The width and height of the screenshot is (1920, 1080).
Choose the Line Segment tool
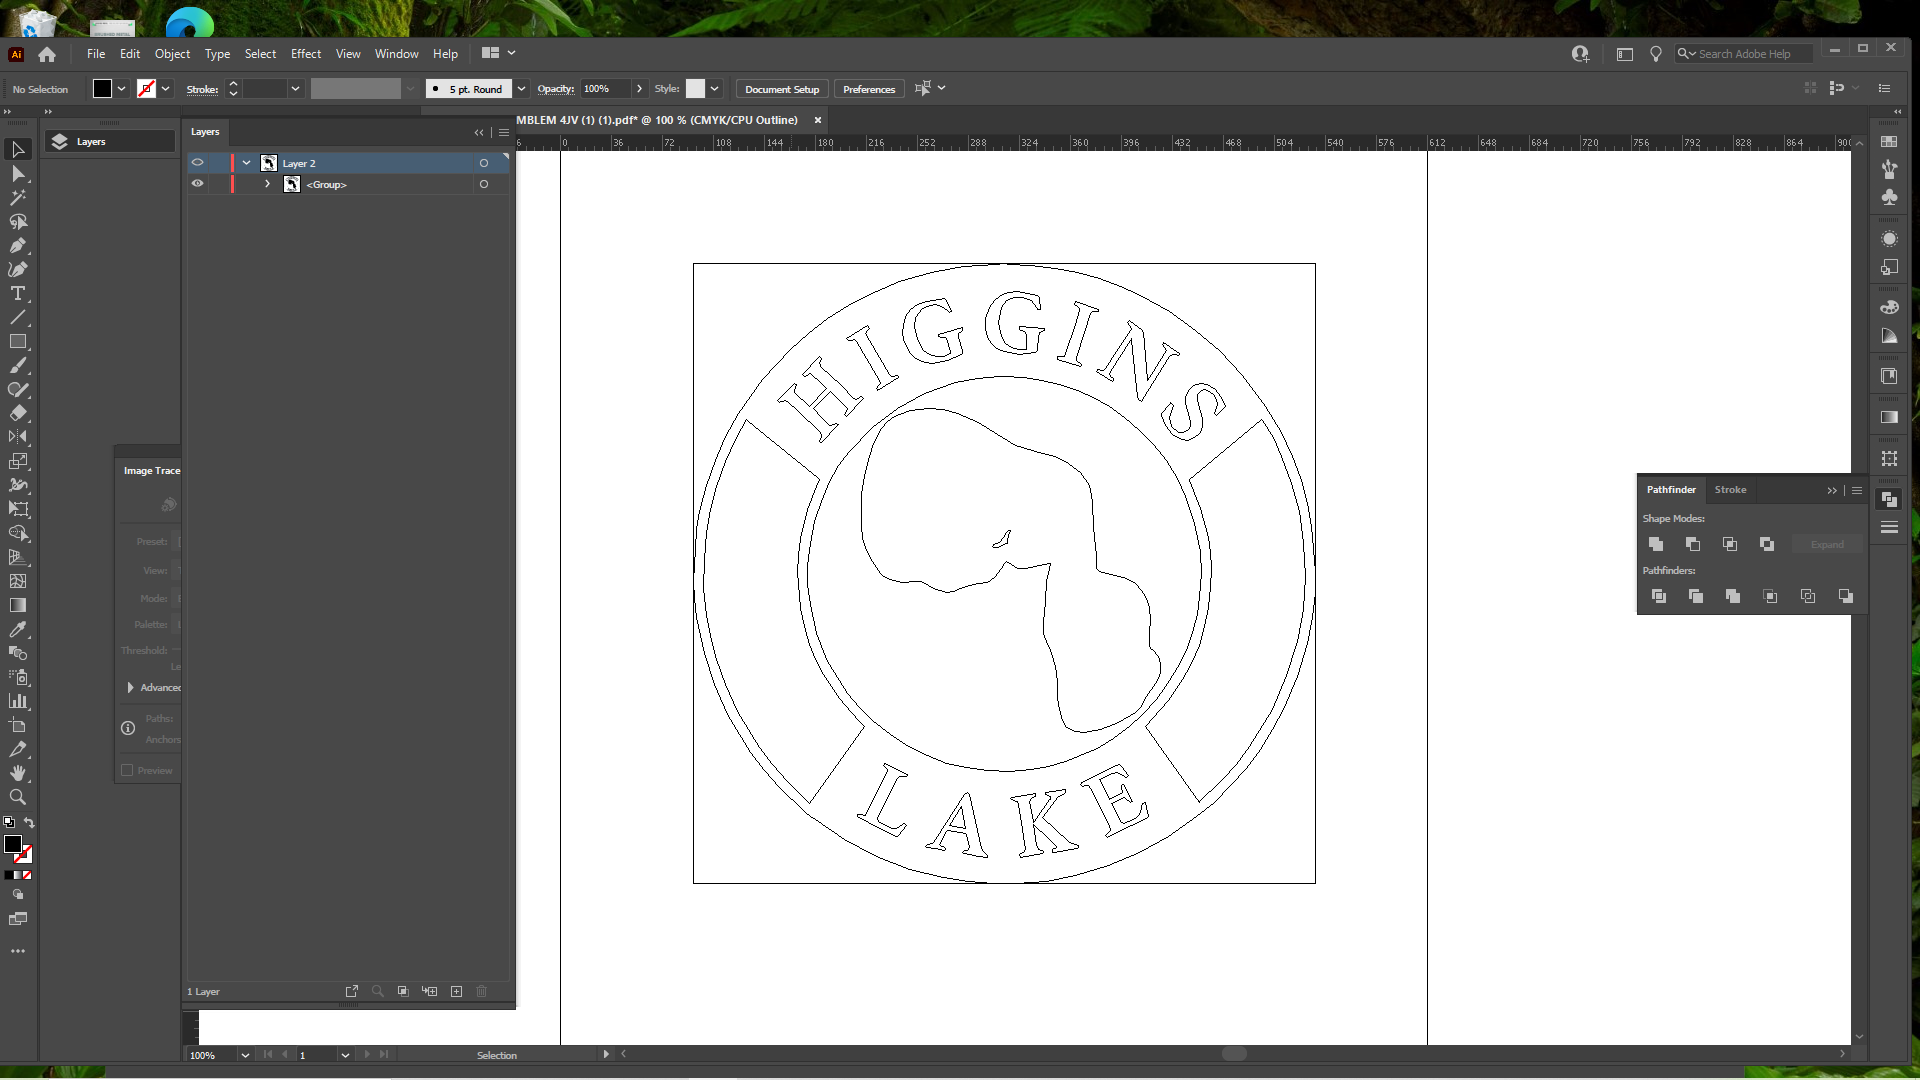18,318
